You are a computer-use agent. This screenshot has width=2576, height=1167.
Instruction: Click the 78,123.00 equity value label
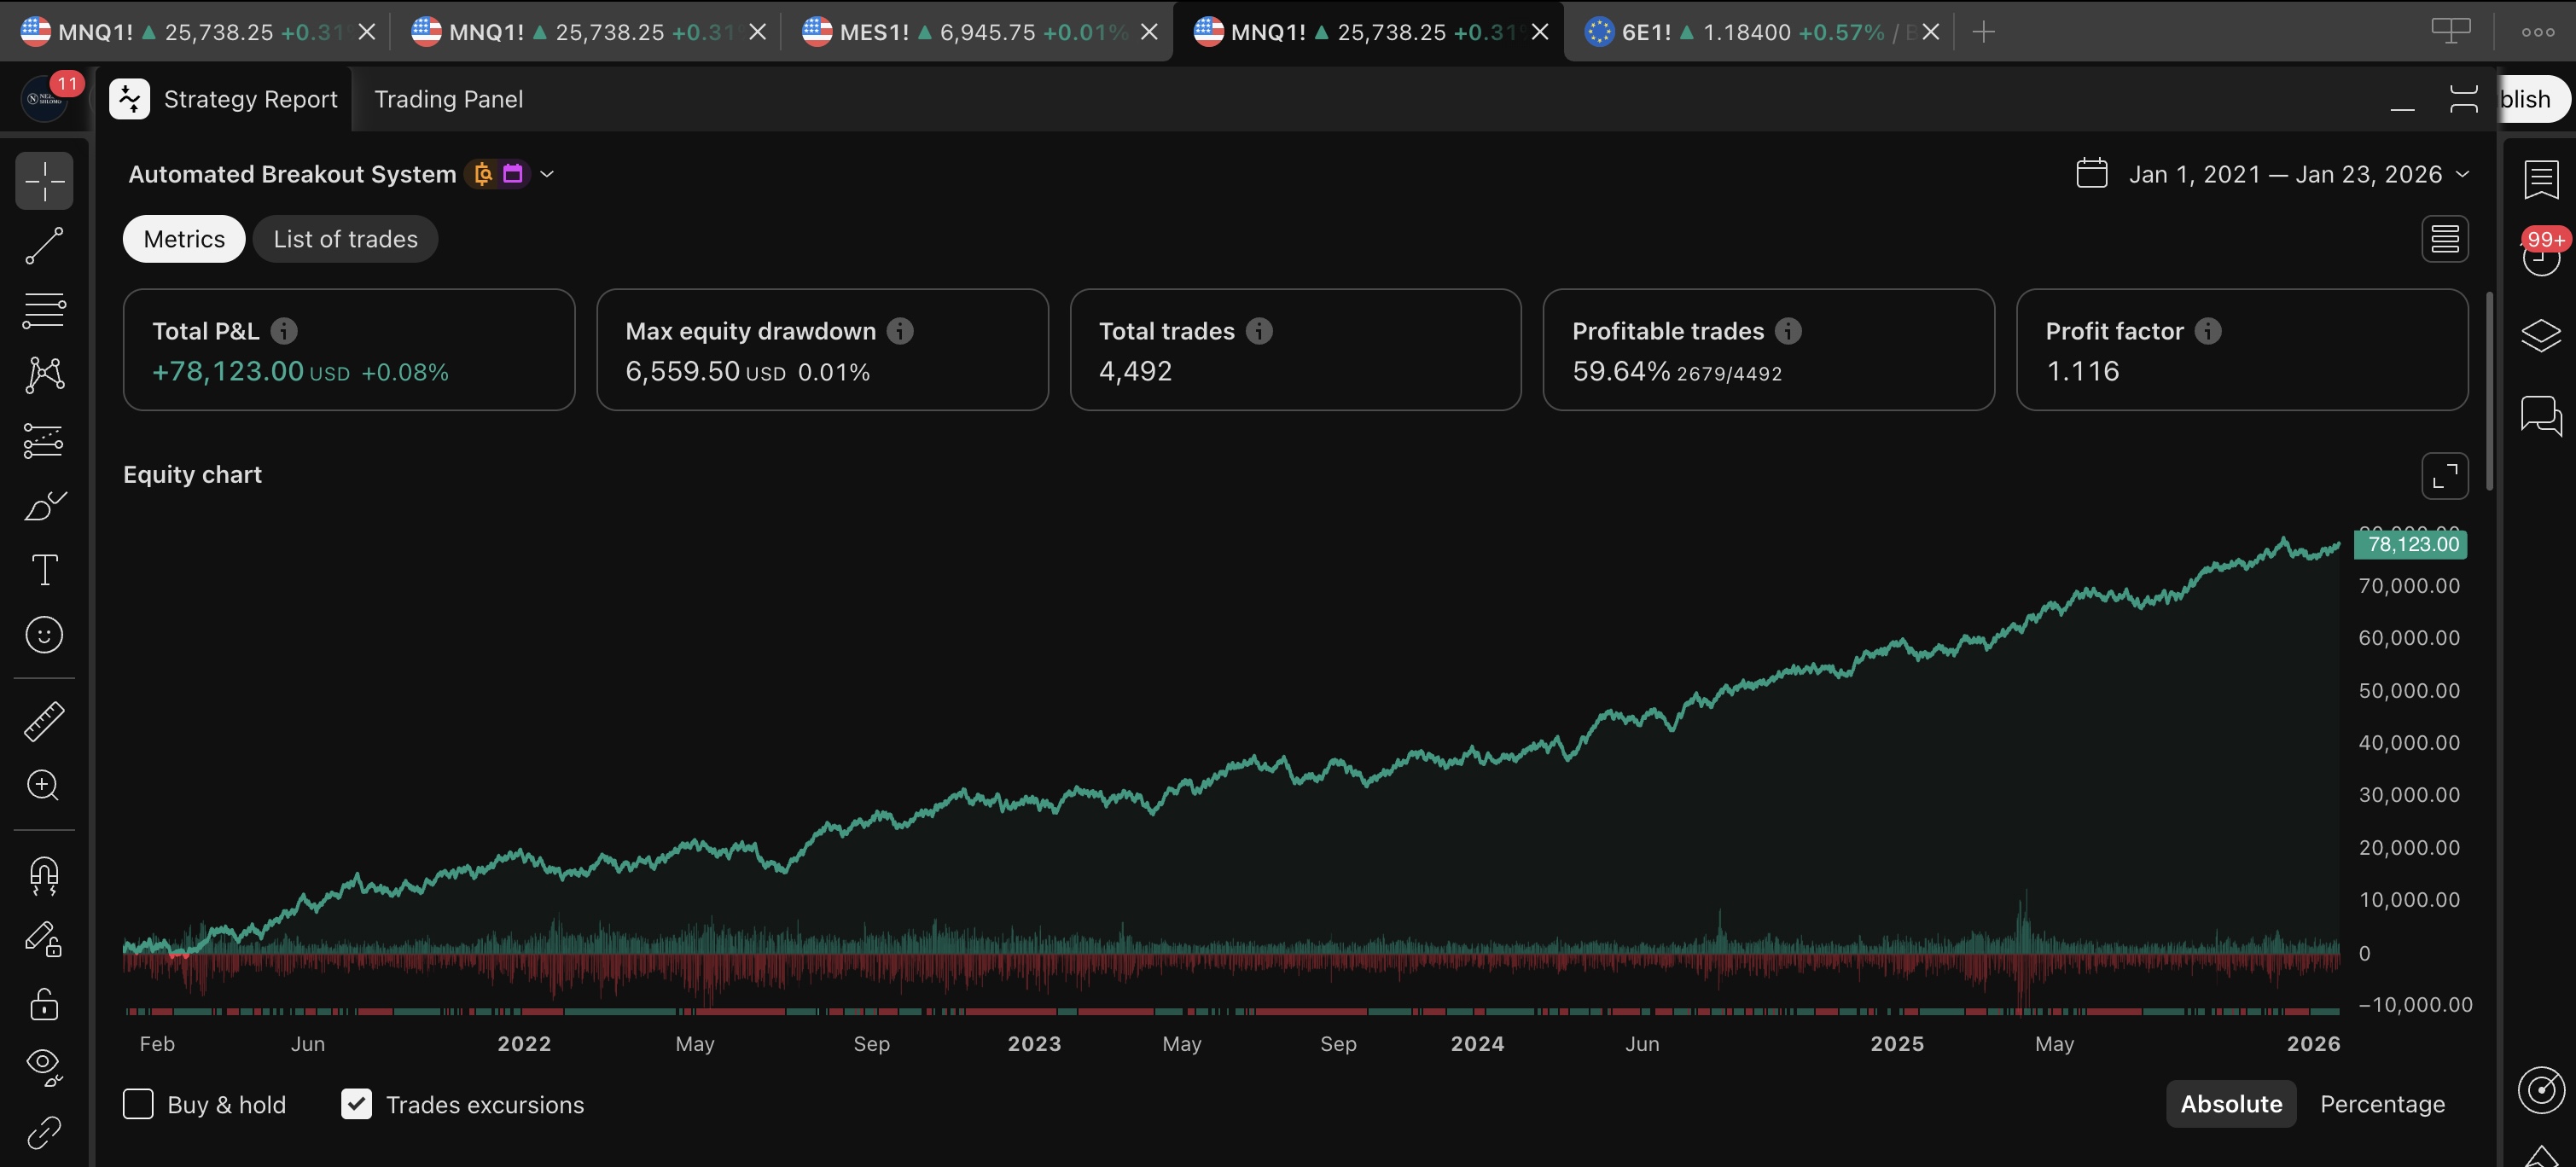click(2412, 544)
